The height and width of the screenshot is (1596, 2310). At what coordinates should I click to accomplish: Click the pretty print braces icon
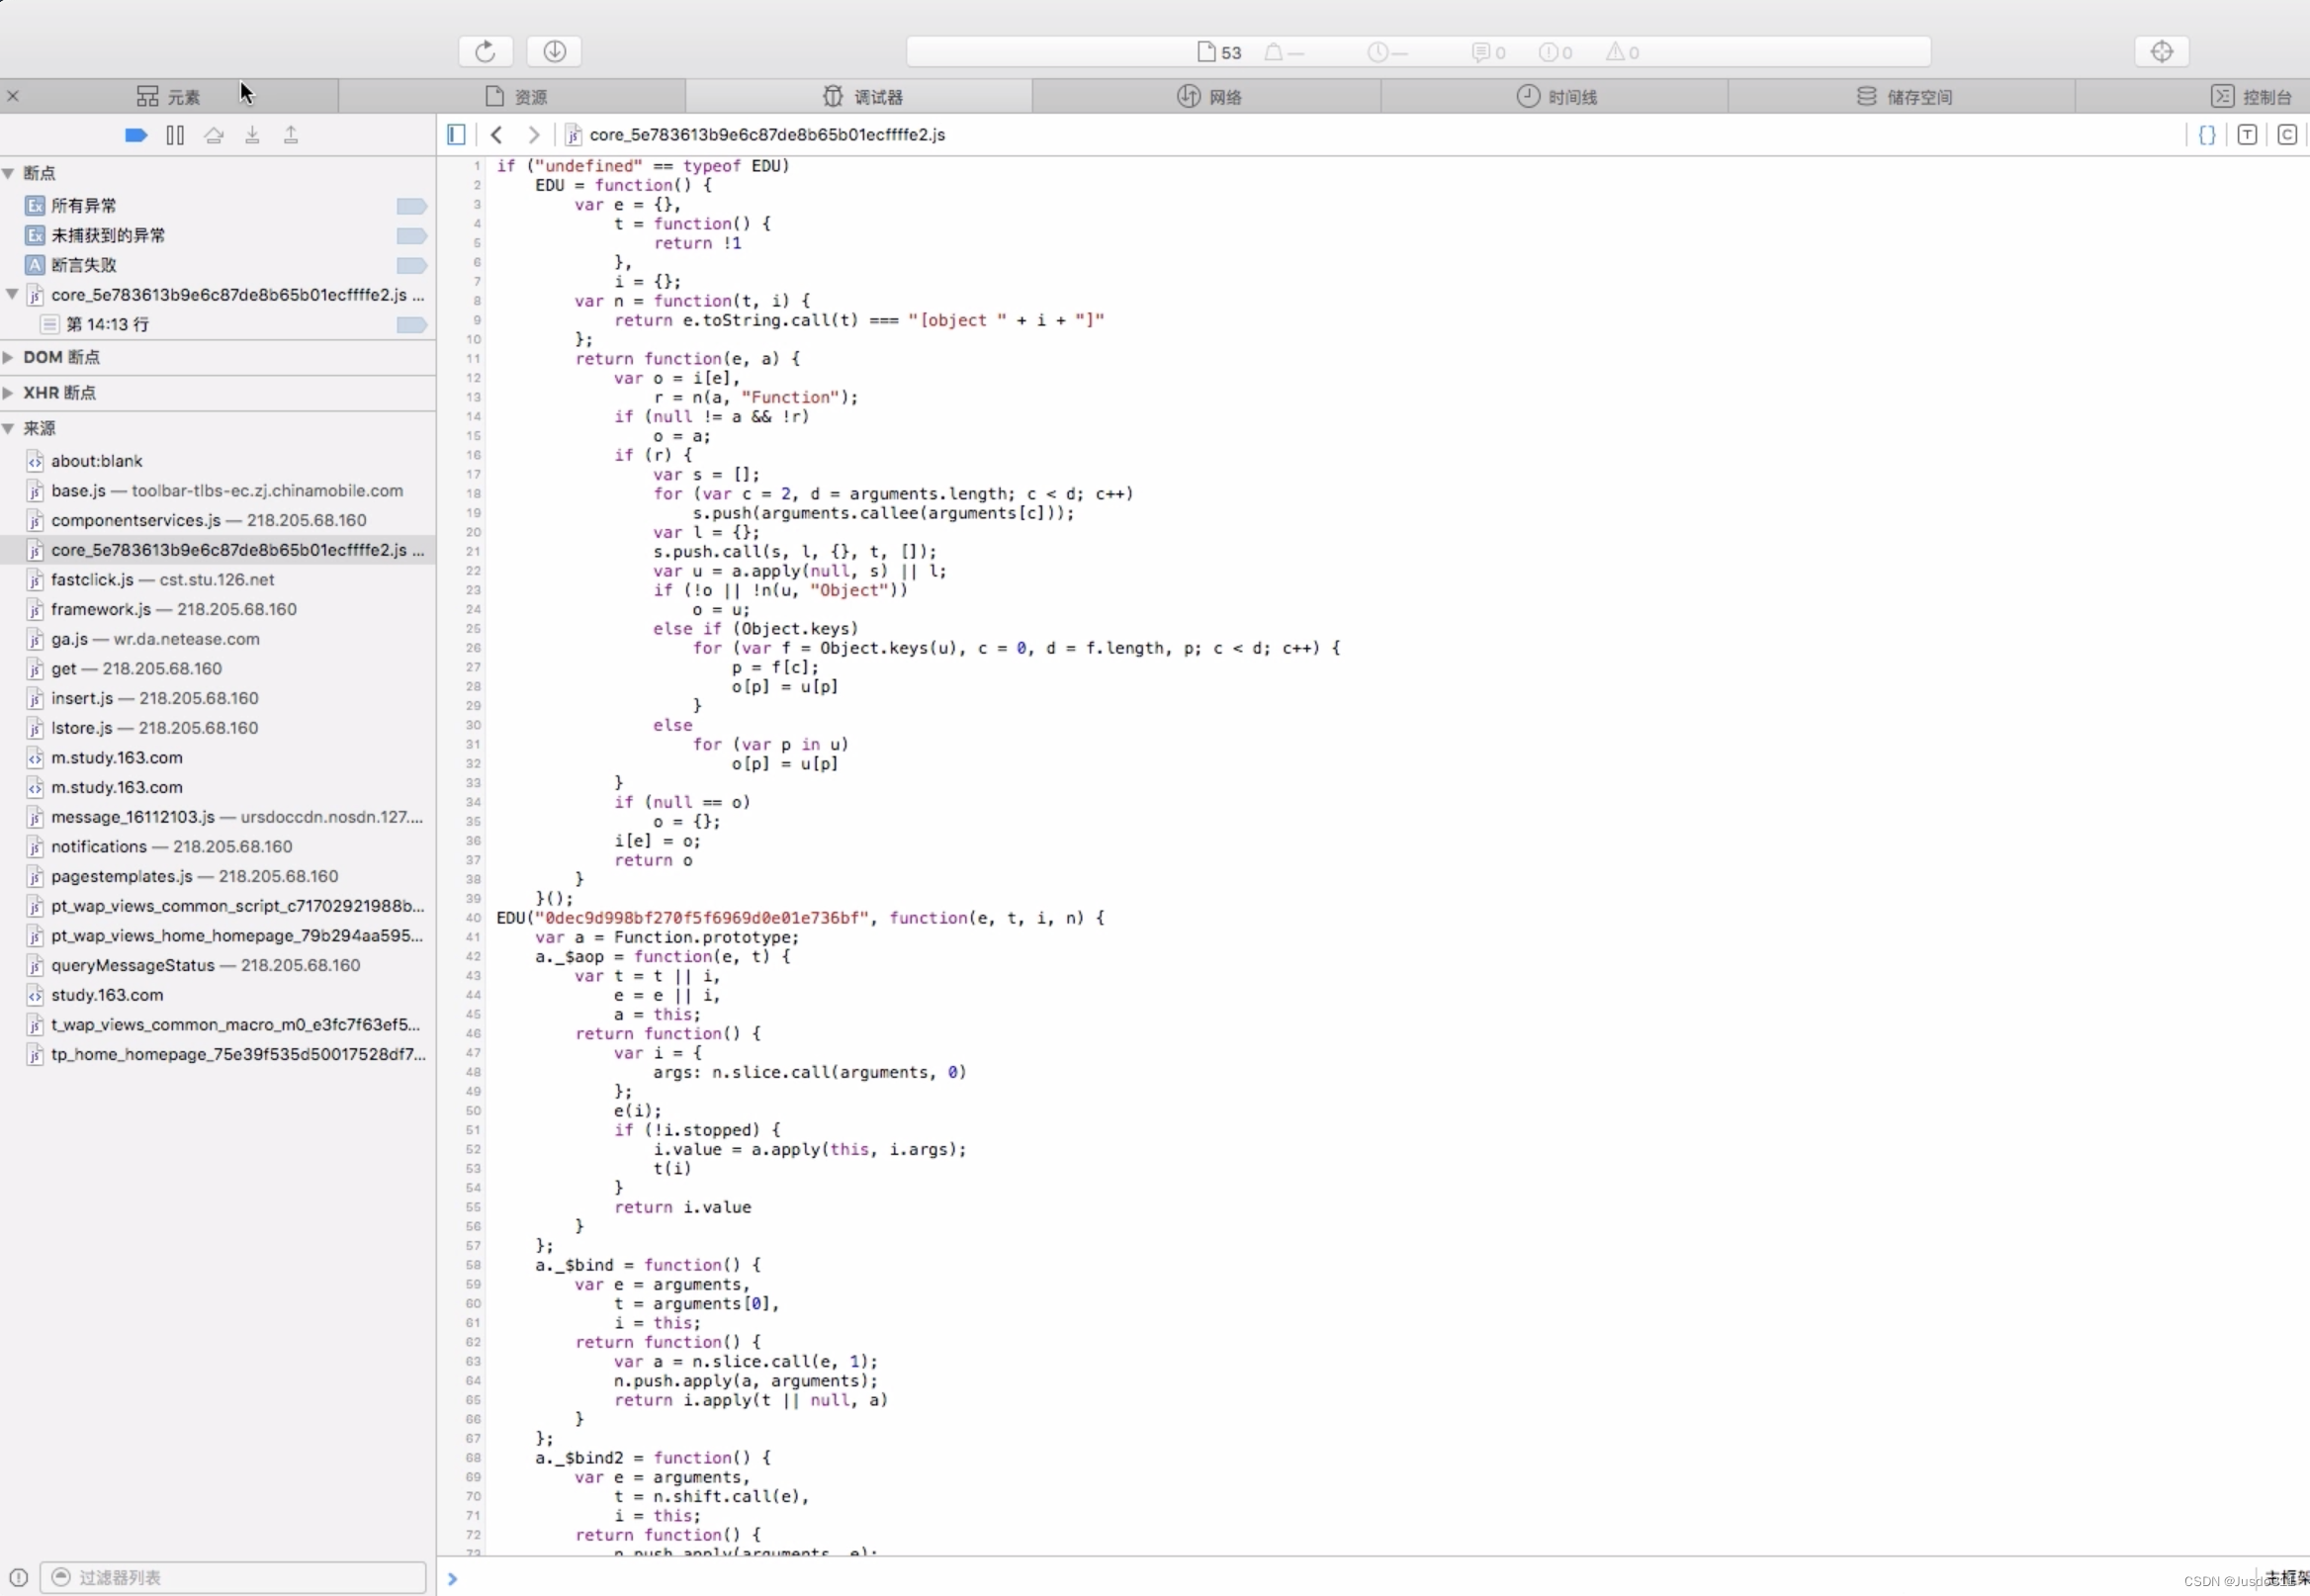point(2207,134)
